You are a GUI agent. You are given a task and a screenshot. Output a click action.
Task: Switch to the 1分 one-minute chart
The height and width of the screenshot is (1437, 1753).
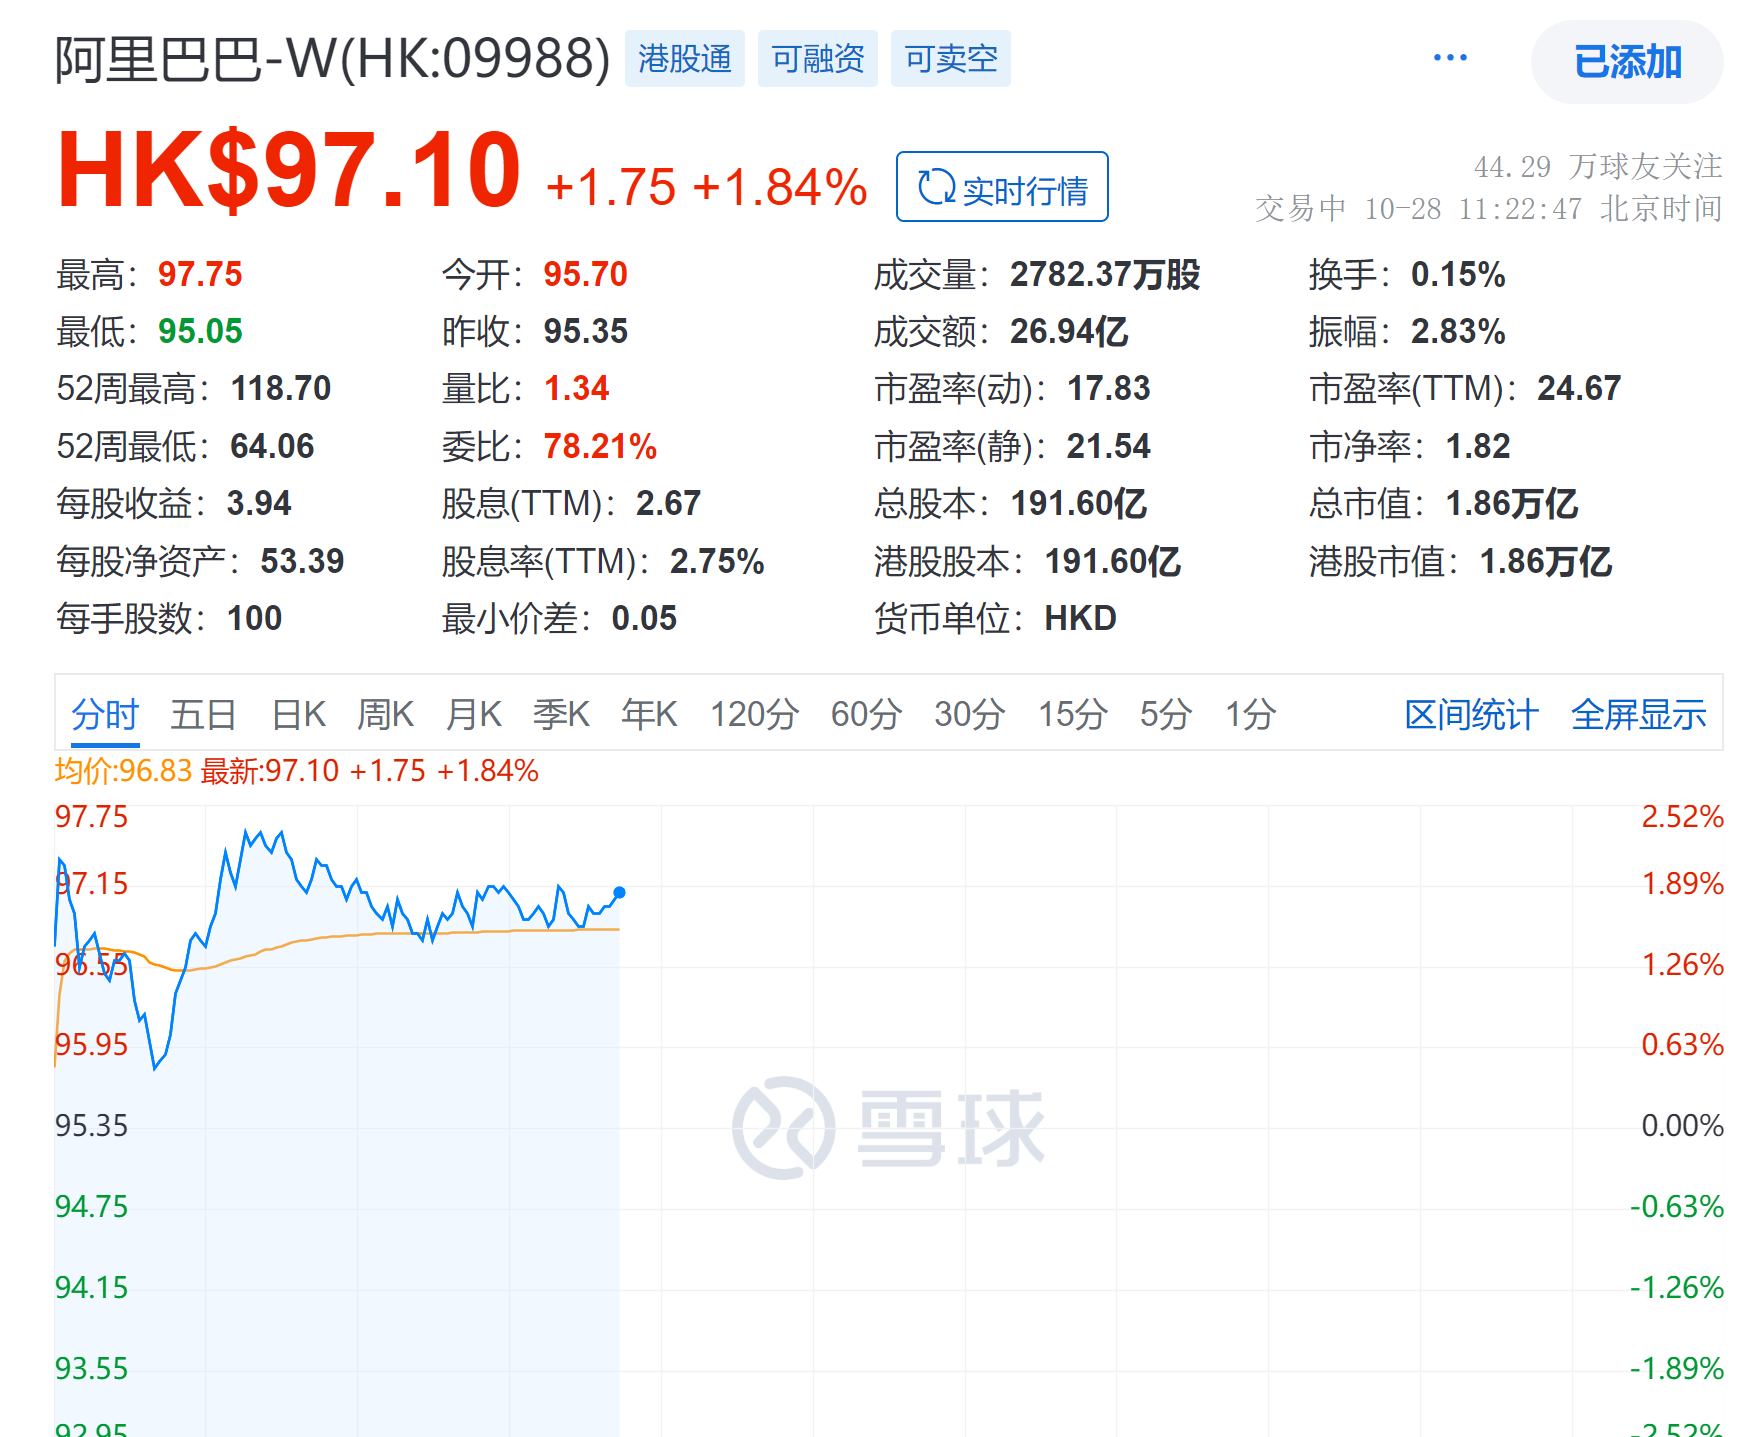pos(1252,713)
